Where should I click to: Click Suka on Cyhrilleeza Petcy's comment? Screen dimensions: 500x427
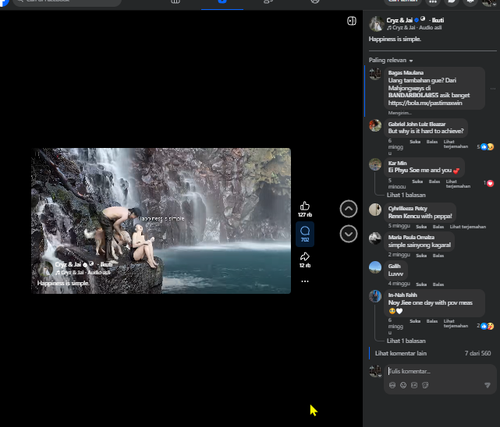[x=421, y=227]
